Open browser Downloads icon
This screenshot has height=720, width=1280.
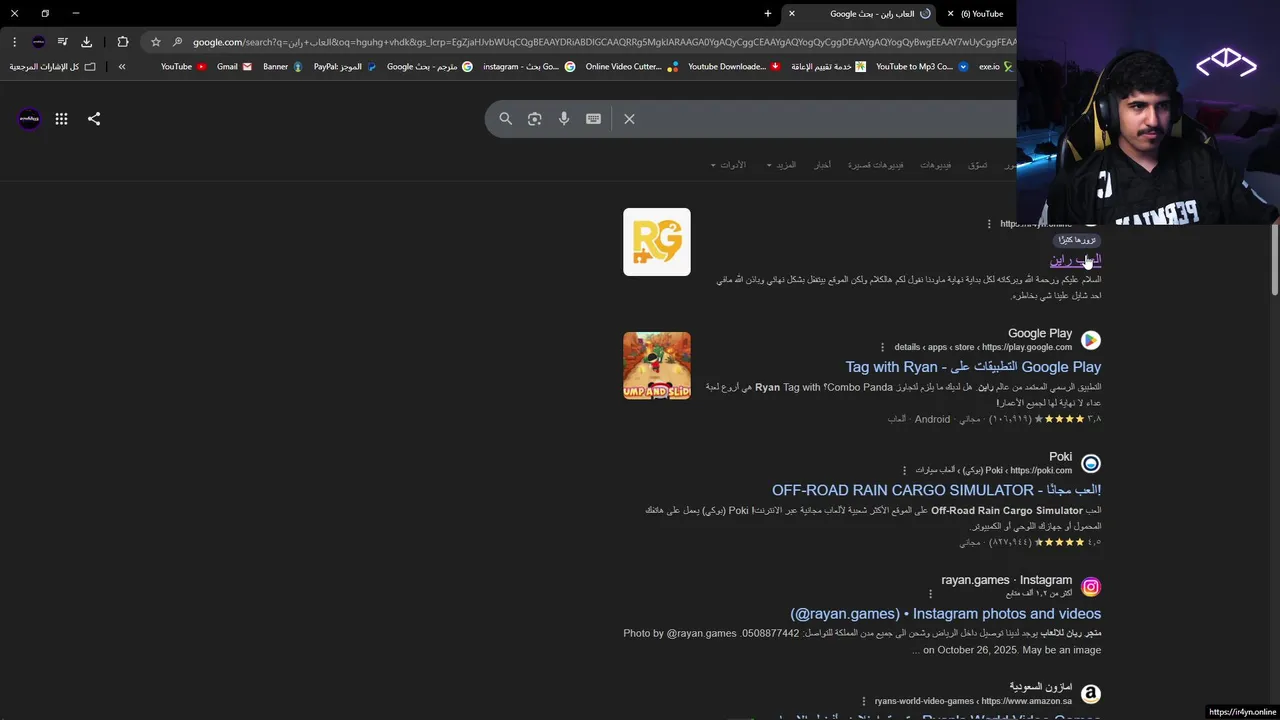click(x=86, y=42)
